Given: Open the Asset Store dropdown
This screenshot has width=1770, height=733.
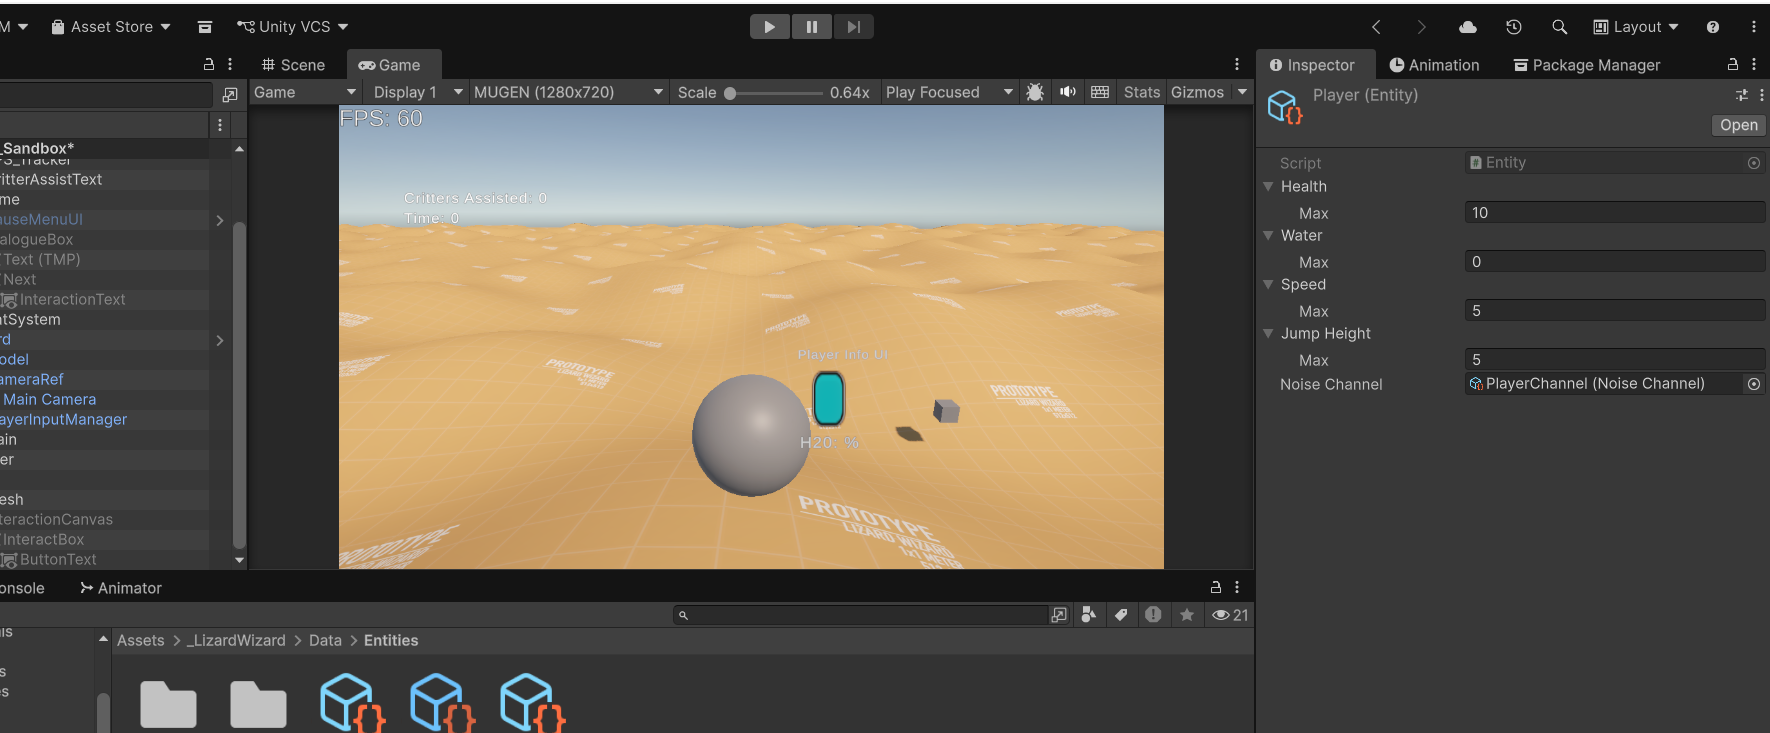Looking at the screenshot, I should click(111, 27).
